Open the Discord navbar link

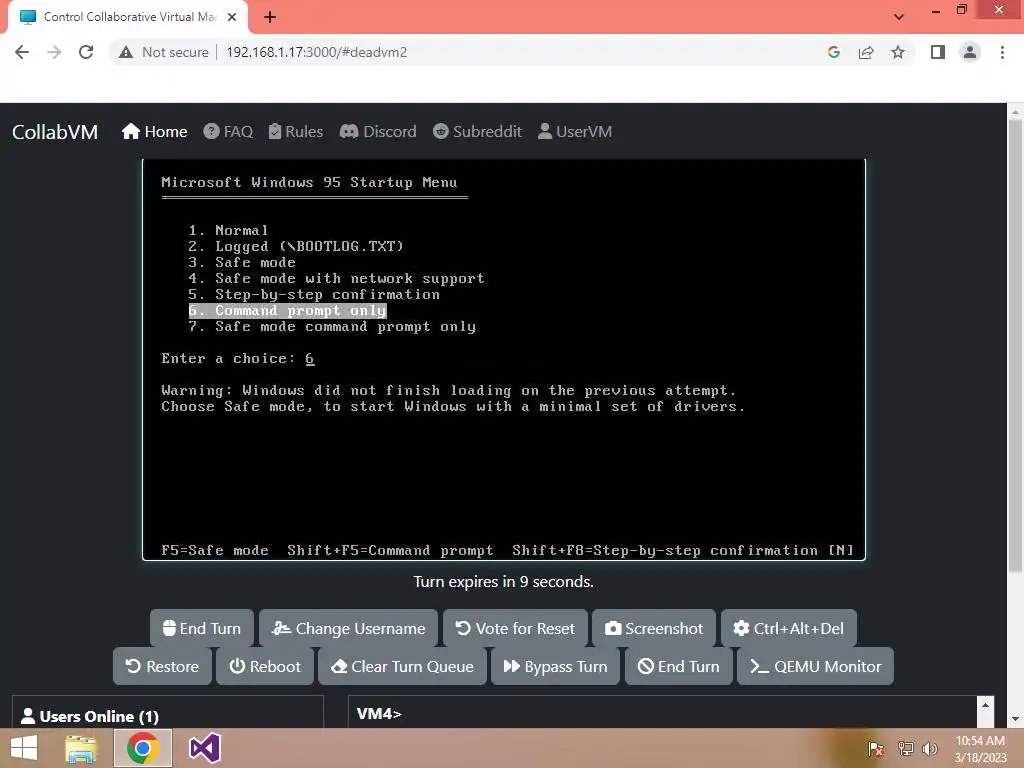[x=378, y=132]
